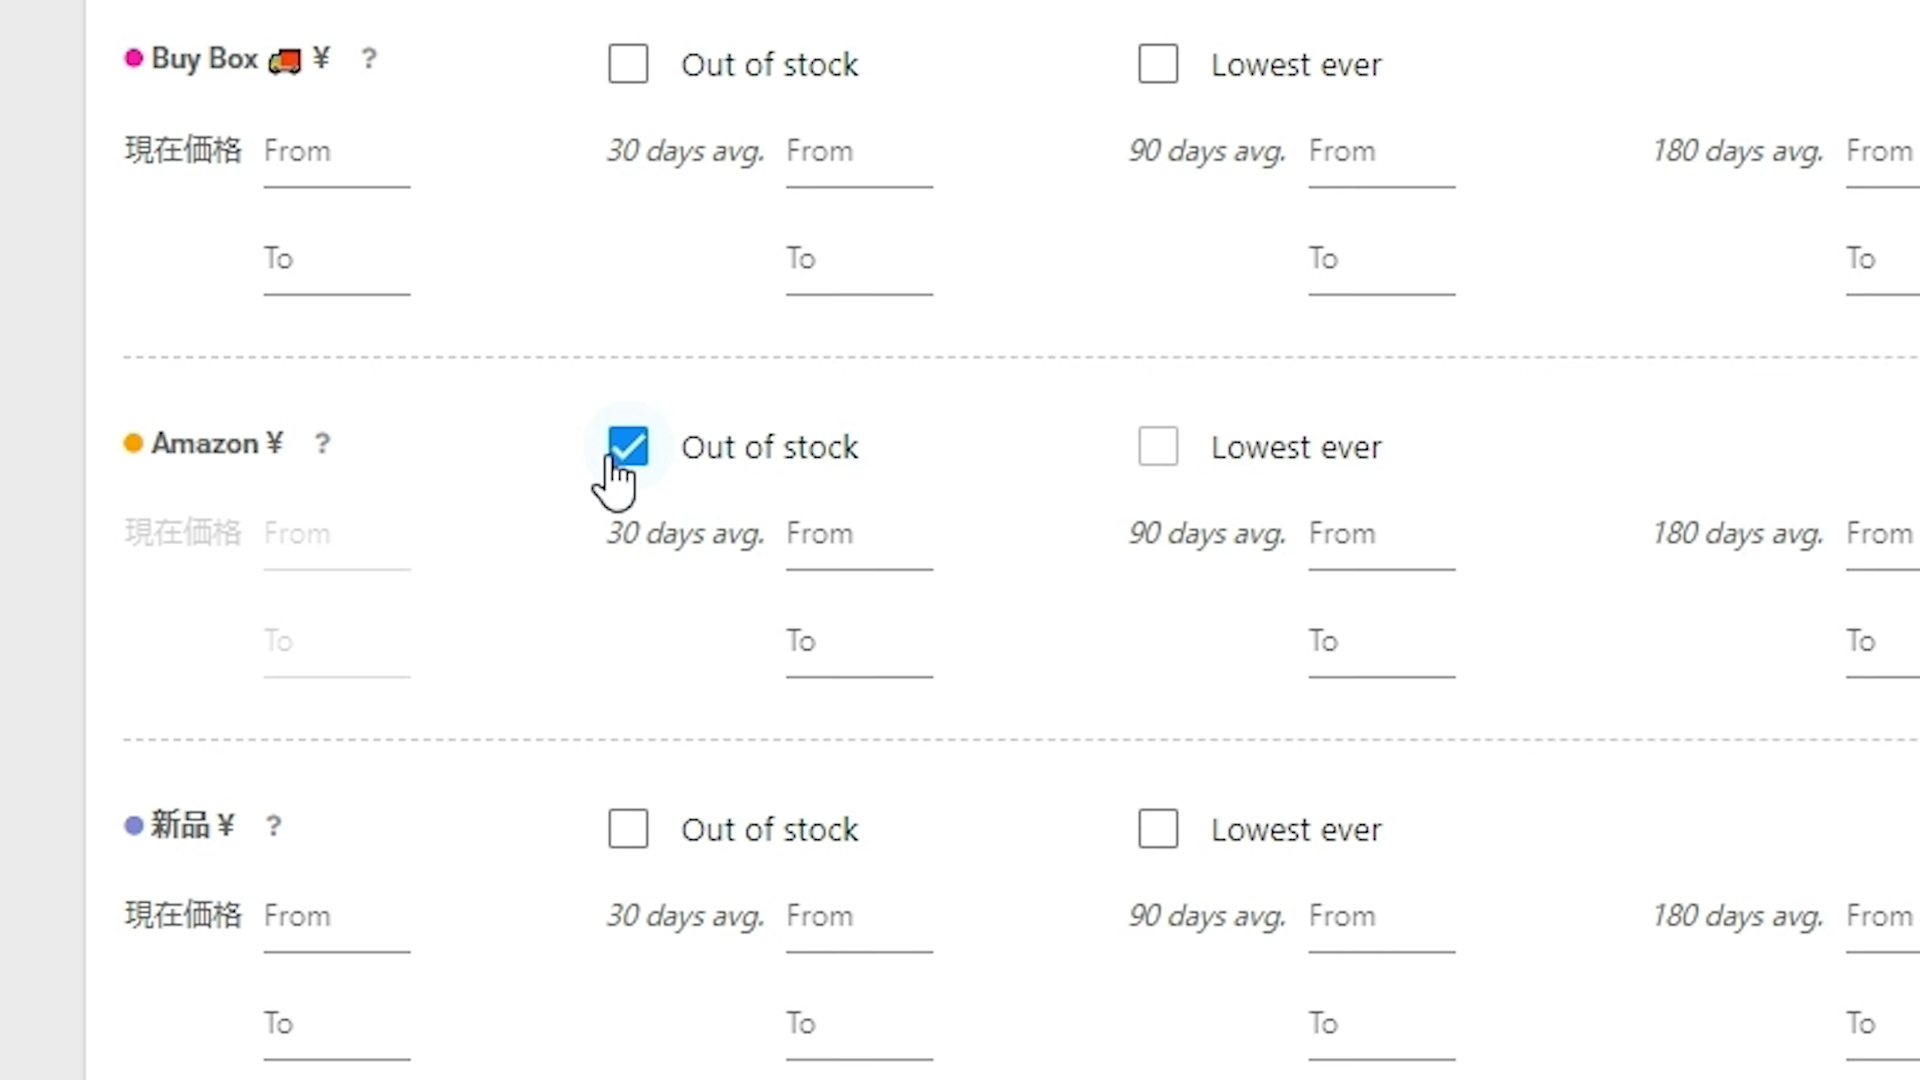This screenshot has height=1080, width=1920.
Task: Click the orange Amazon color dot
Action: pyautogui.click(x=133, y=443)
